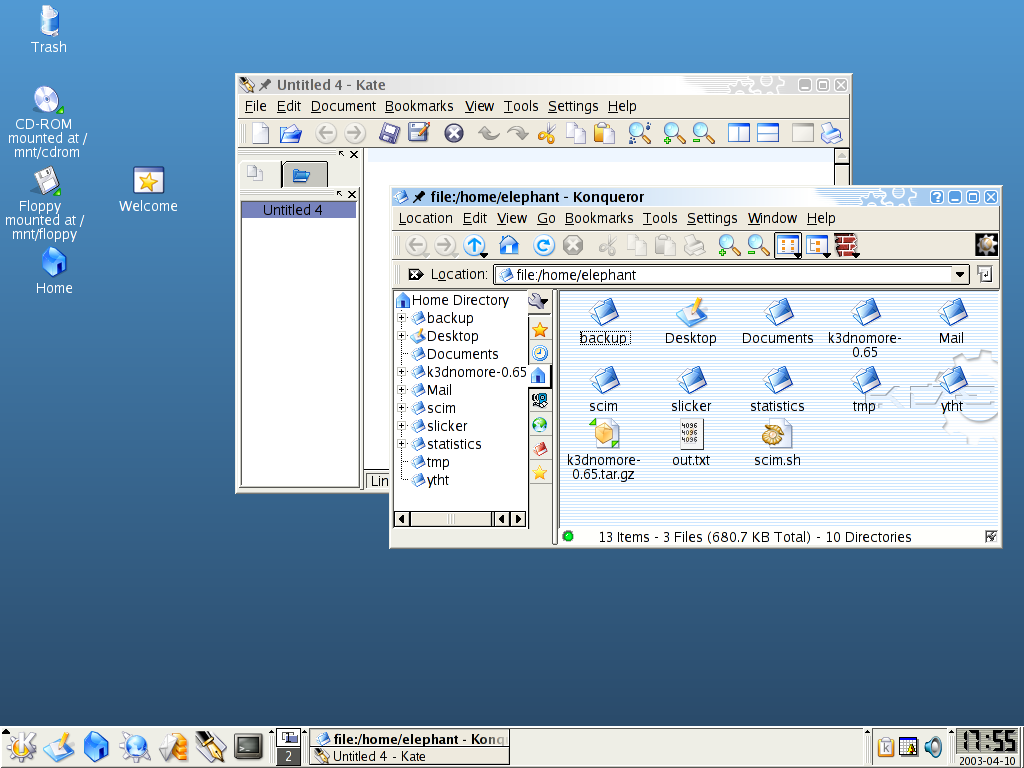
Task: Switch to Untitled 4 - Kate taskbar button
Action: click(x=409, y=756)
